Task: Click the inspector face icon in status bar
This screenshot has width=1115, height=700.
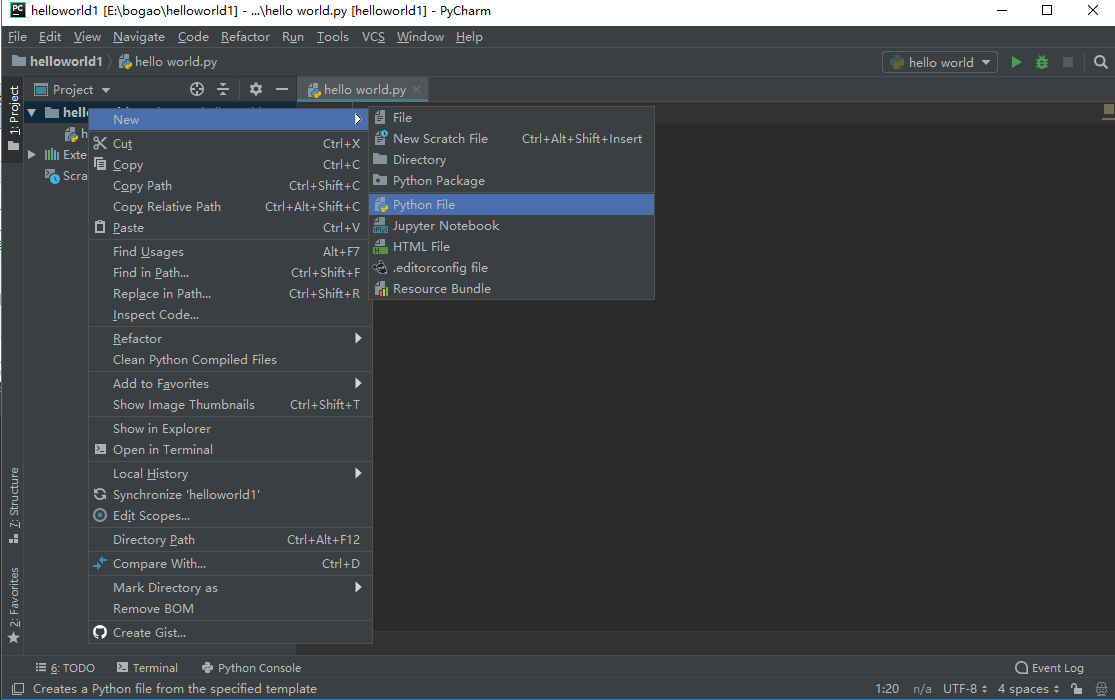Action: (x=1101, y=689)
